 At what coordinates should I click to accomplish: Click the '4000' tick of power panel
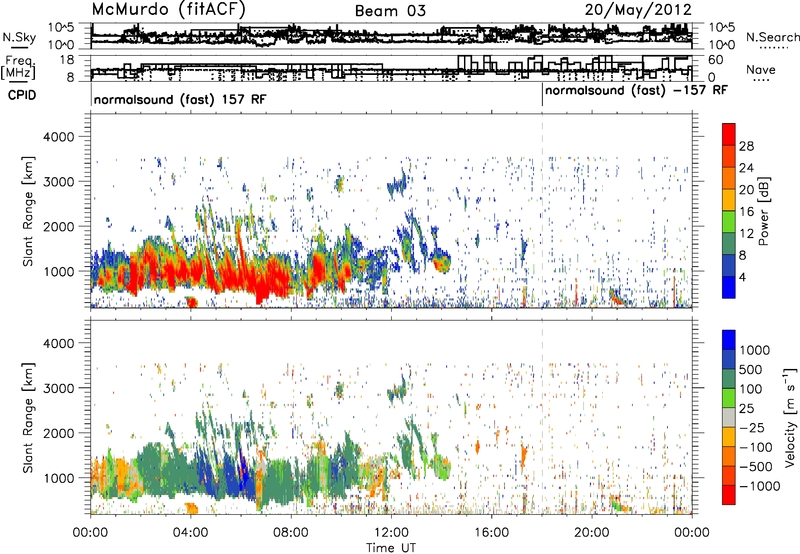[59, 137]
